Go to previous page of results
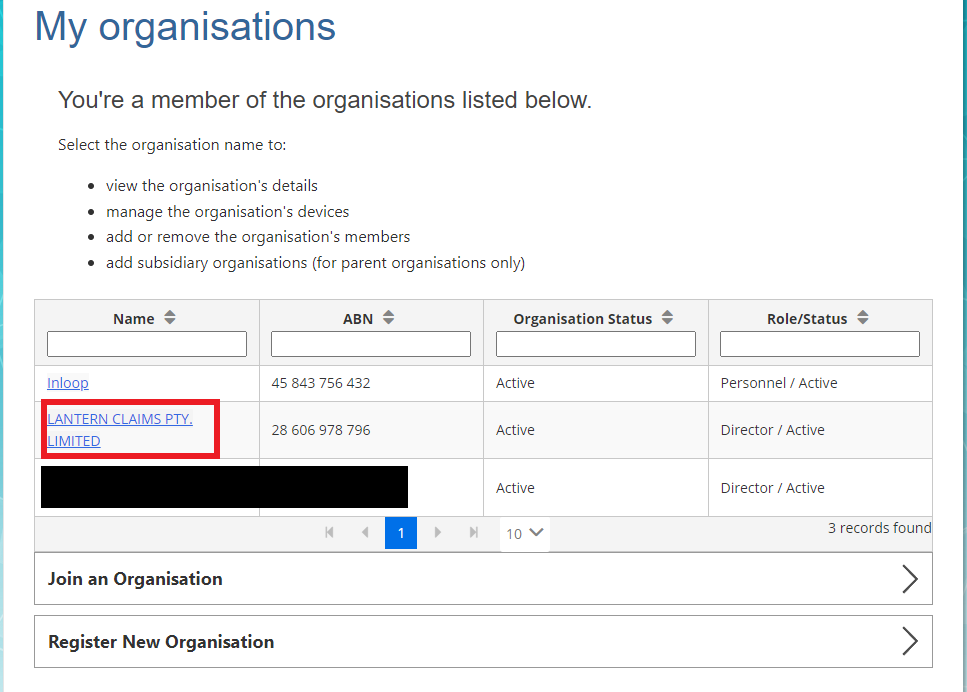The image size is (967, 692). tap(365, 533)
